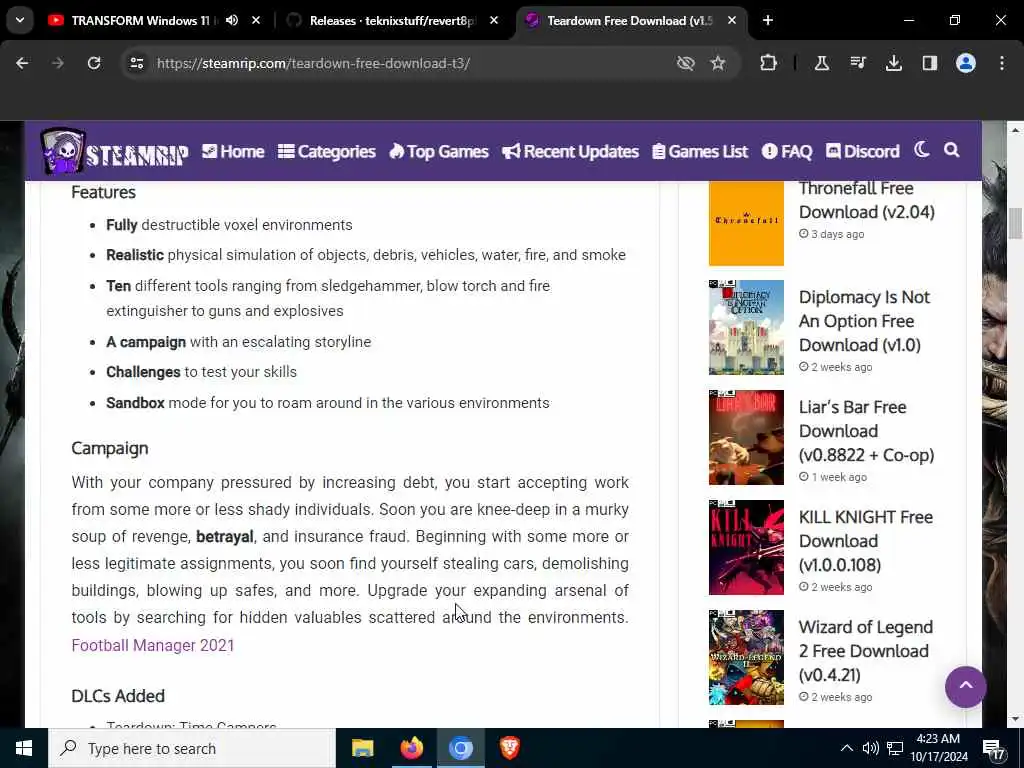Open the browser Downloads icon
This screenshot has width=1024, height=768.
[893, 63]
